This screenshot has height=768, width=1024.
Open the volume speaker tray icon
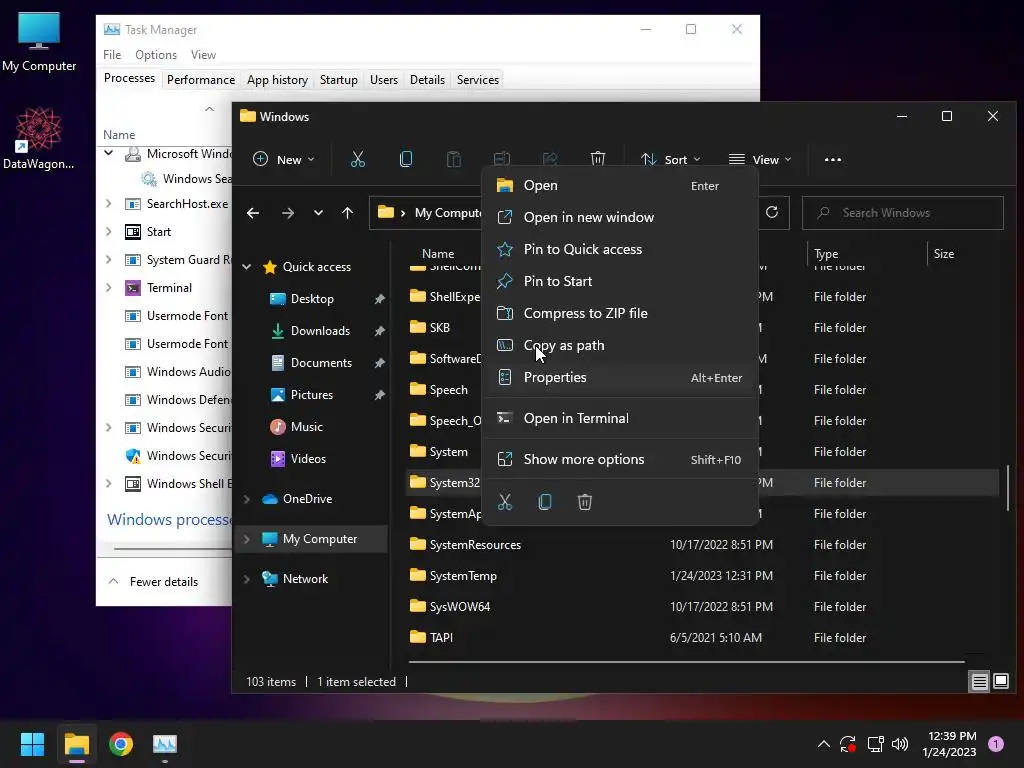pyautogui.click(x=900, y=744)
